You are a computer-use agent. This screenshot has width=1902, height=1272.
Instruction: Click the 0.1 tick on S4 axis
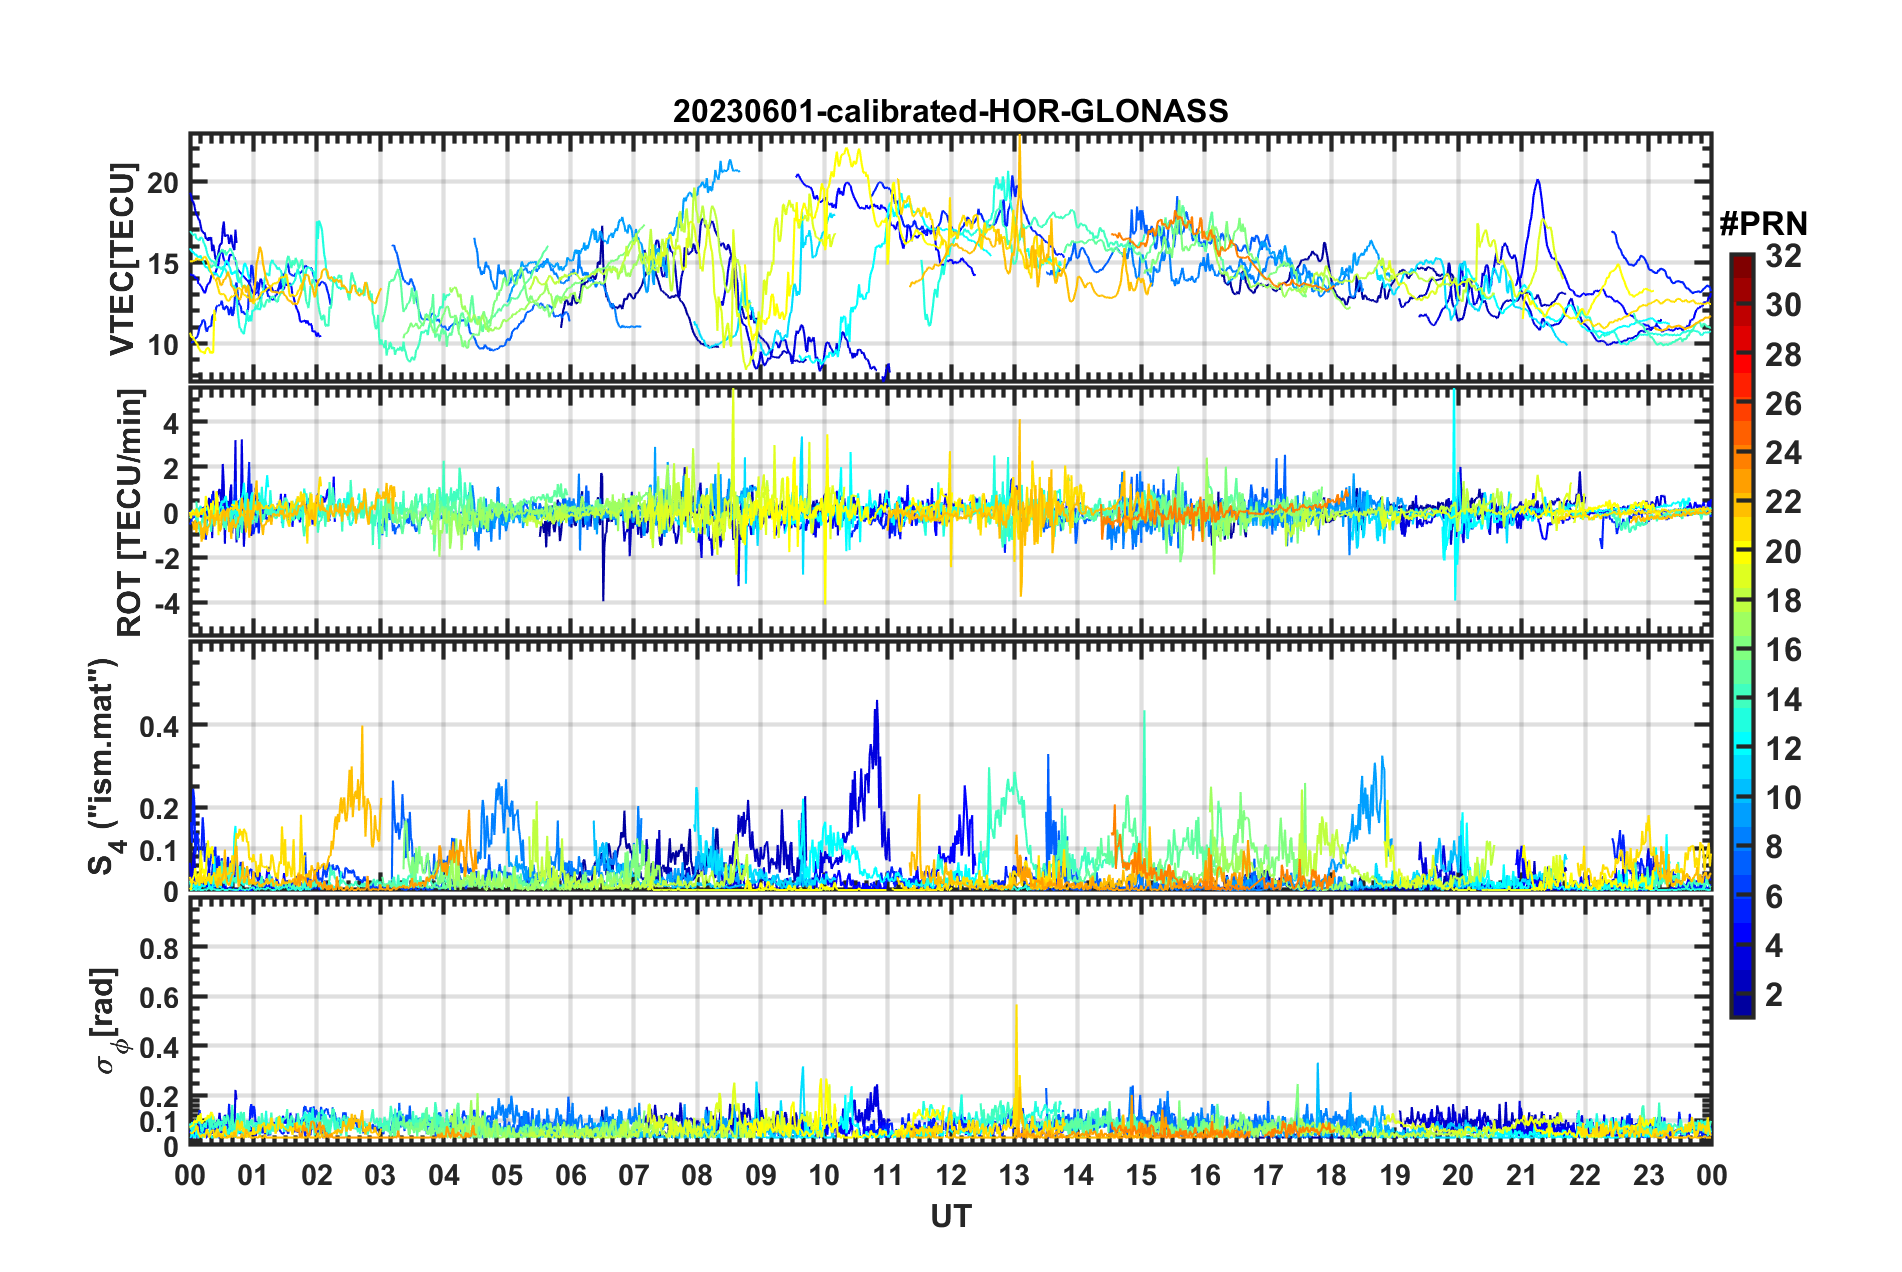tap(160, 850)
